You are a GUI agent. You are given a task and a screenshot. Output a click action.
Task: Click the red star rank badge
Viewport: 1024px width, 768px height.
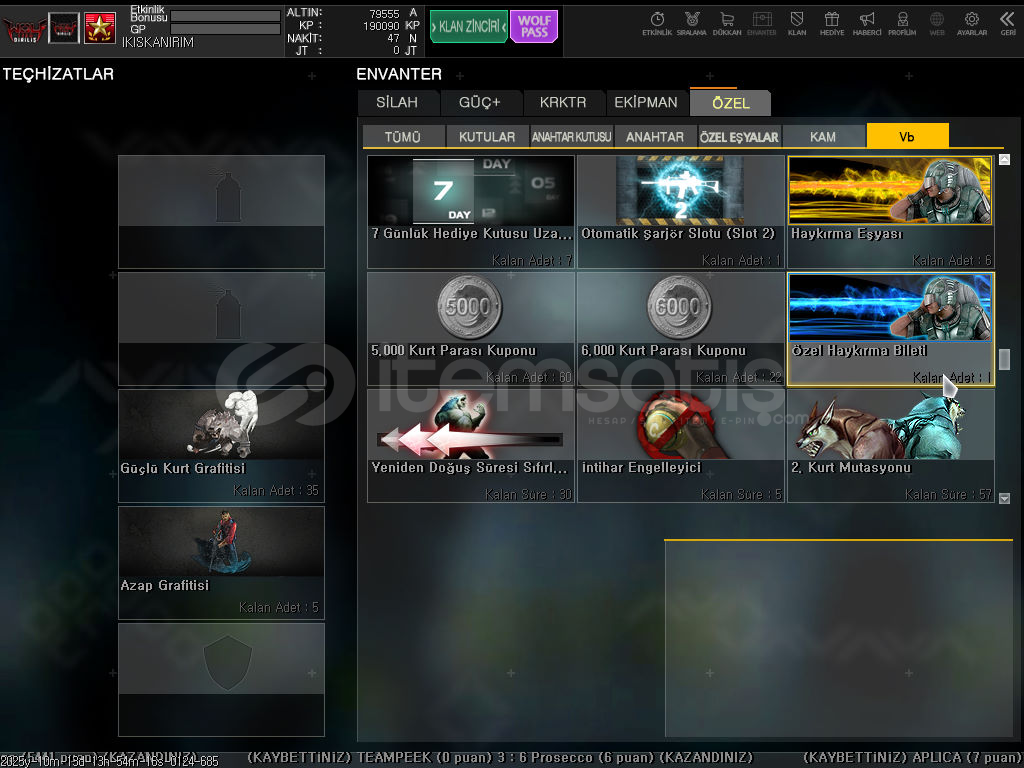(99, 28)
